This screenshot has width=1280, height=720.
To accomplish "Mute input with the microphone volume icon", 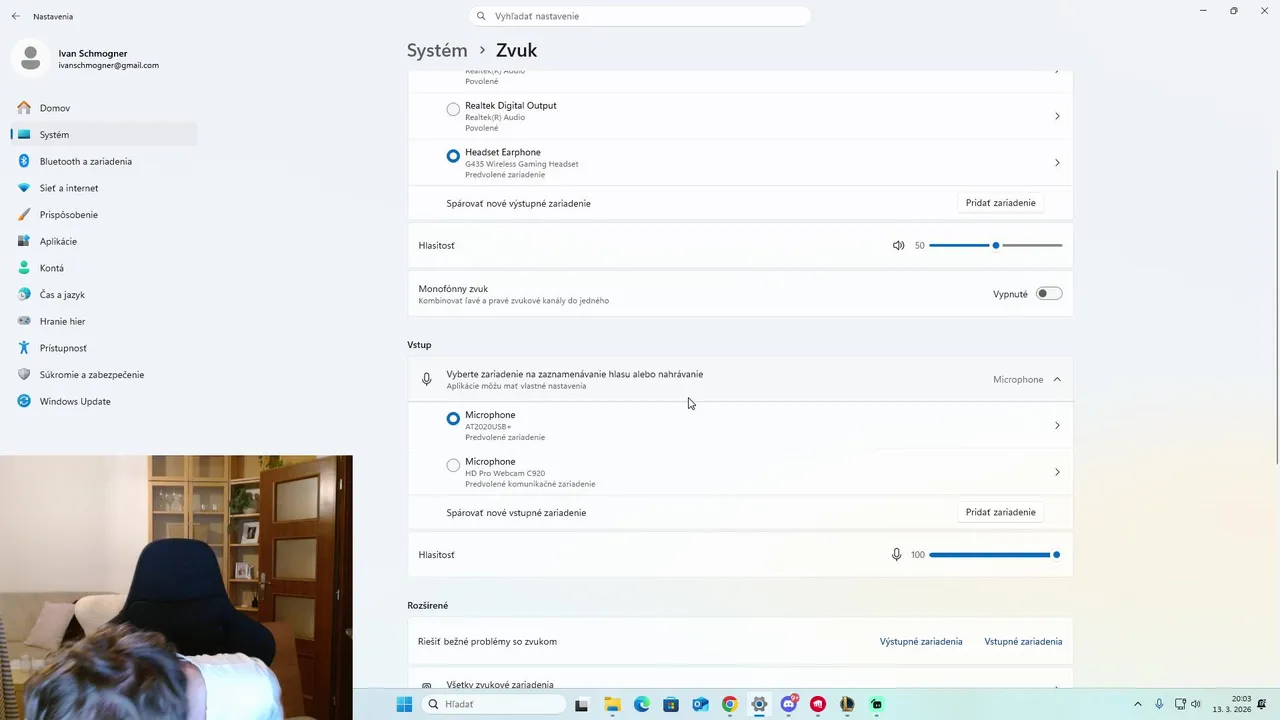I will (x=896, y=554).
